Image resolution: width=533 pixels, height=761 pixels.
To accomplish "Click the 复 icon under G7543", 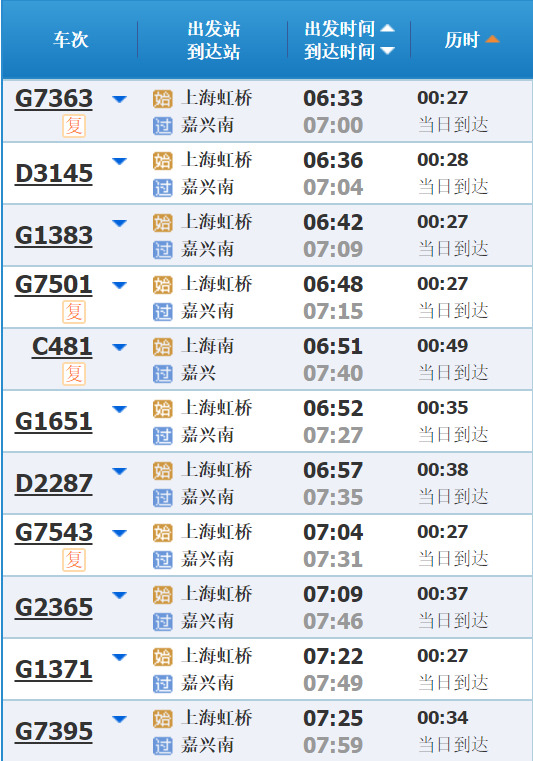I will pos(74,560).
